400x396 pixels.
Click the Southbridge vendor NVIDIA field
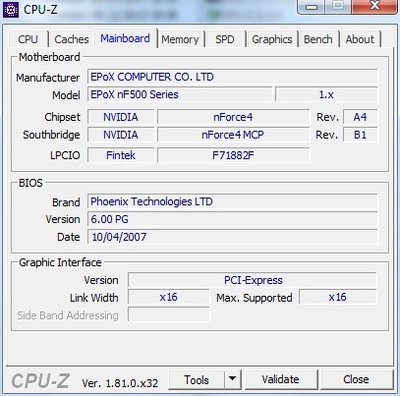coord(121,135)
